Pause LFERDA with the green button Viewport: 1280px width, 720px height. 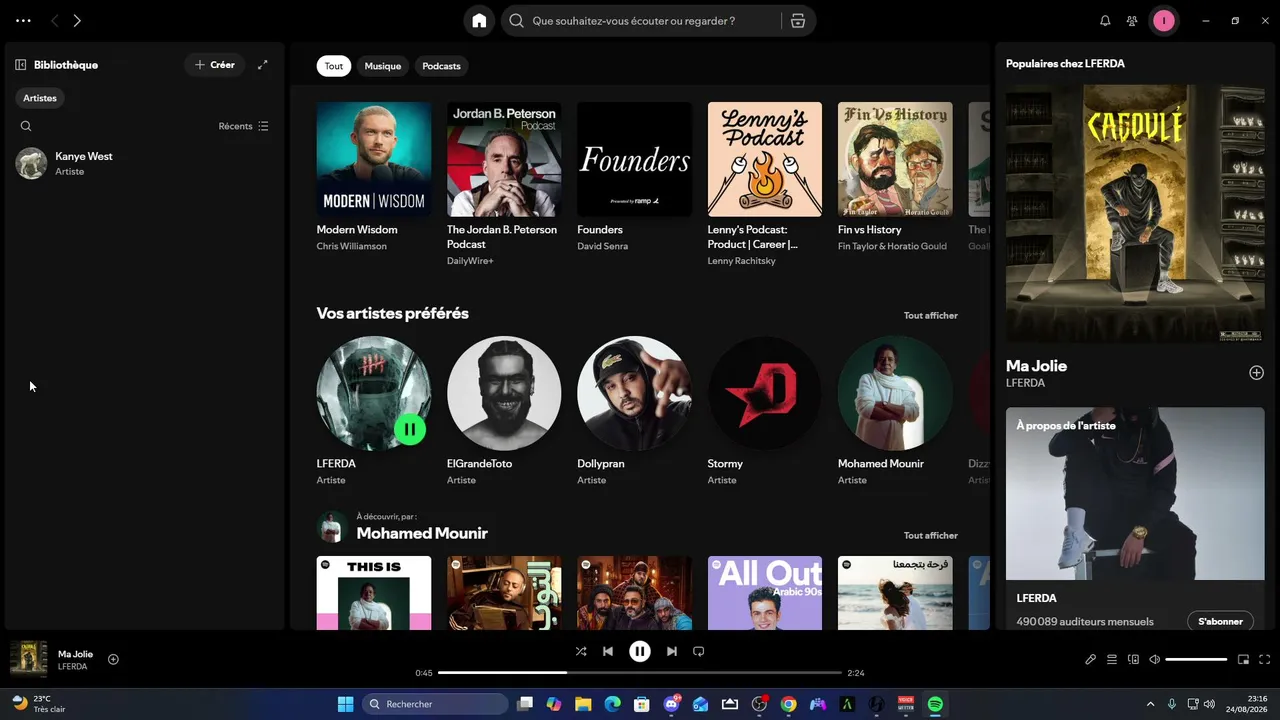click(x=410, y=429)
